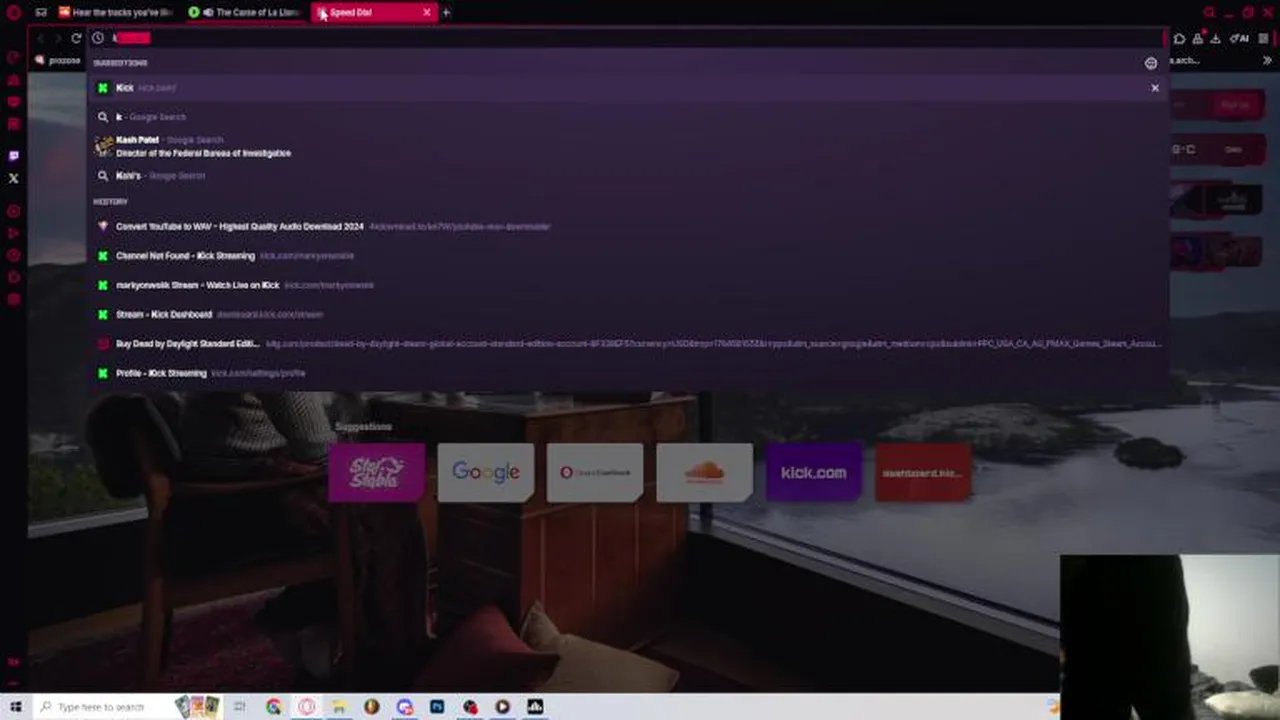
Task: Open the Windows Start menu
Action: 15,707
